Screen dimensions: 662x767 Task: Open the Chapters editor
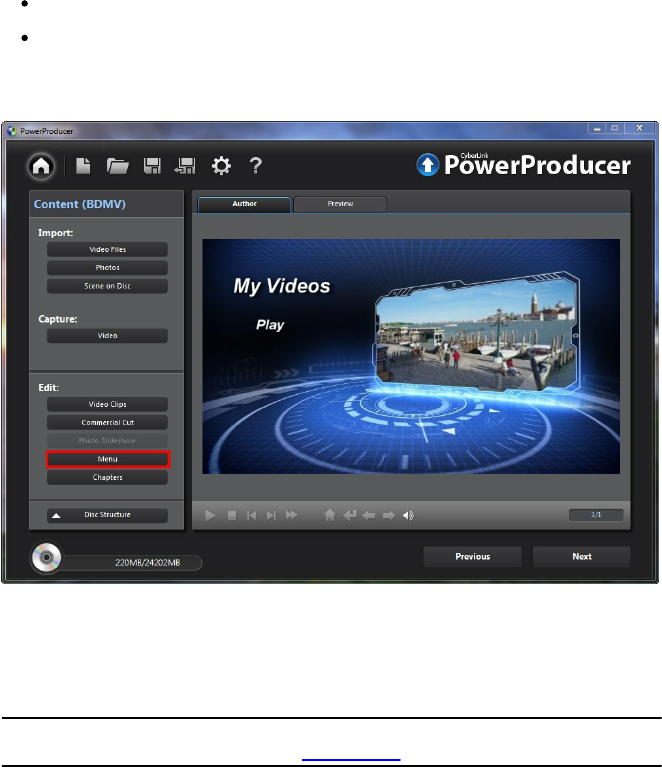coord(107,477)
